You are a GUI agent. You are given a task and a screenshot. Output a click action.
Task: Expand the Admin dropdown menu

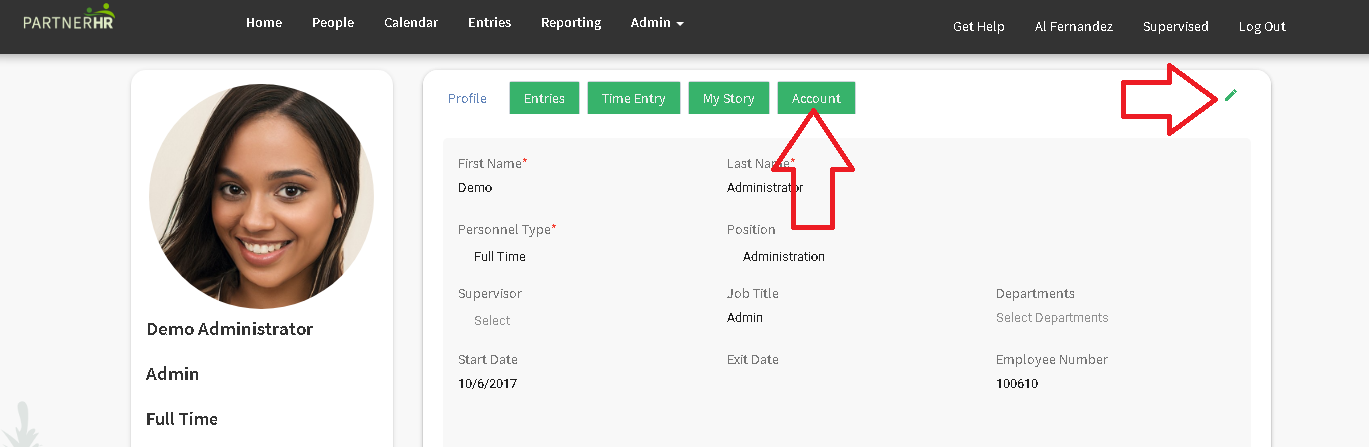tap(657, 23)
